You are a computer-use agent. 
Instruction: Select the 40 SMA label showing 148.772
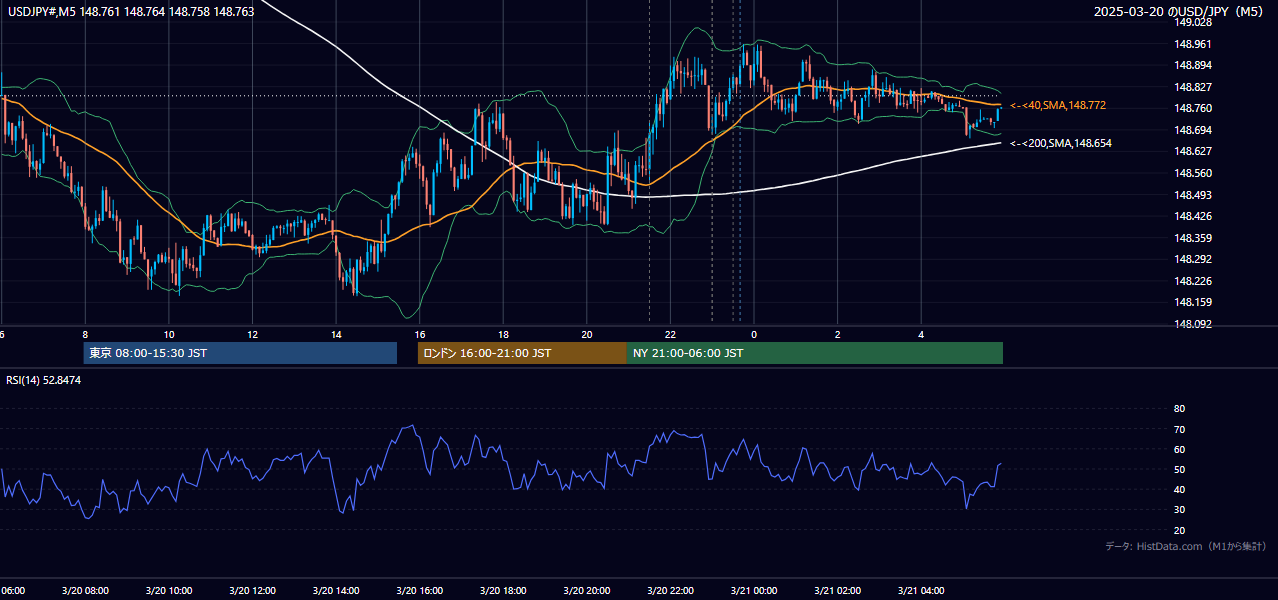pos(1058,105)
